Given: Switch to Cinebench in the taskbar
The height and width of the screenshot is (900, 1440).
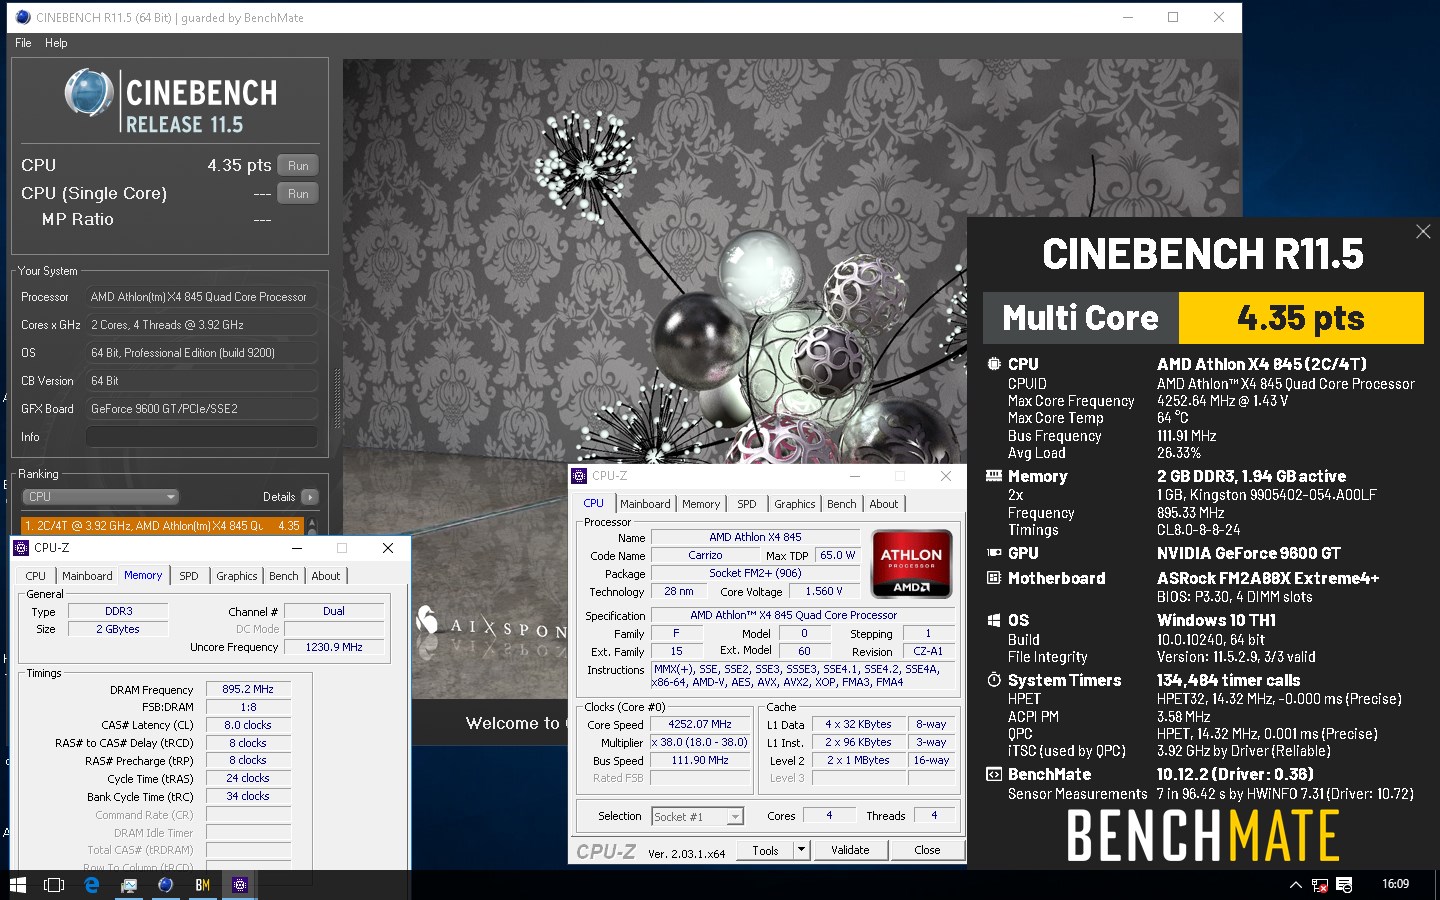Looking at the screenshot, I should point(166,885).
